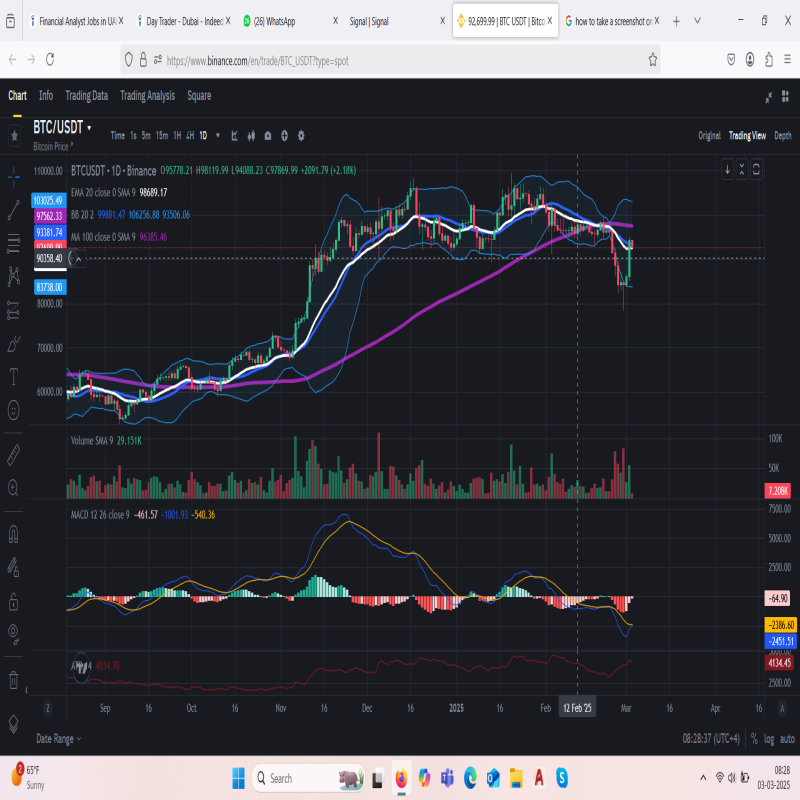800x800 pixels.
Task: Click the trash remove drawings icon
Action: click(14, 680)
